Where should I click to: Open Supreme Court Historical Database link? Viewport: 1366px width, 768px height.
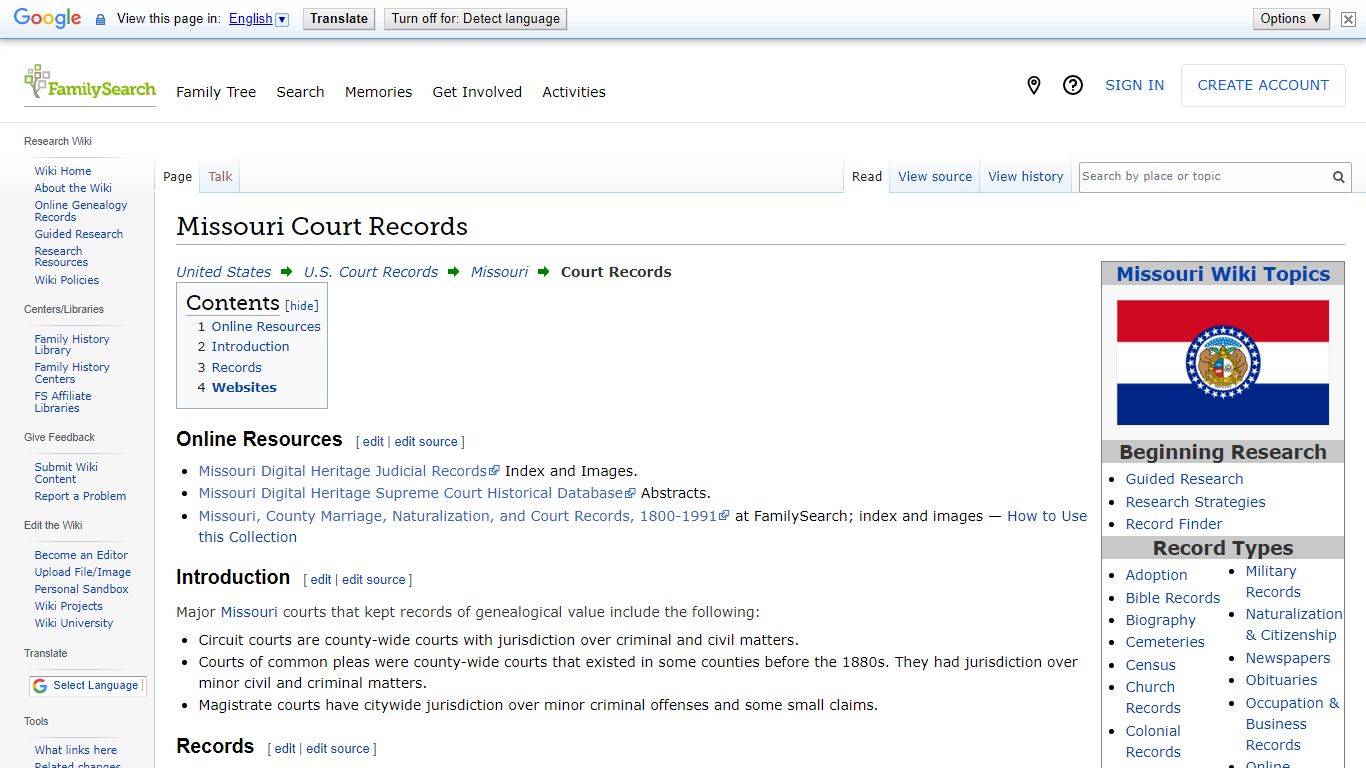coord(417,493)
